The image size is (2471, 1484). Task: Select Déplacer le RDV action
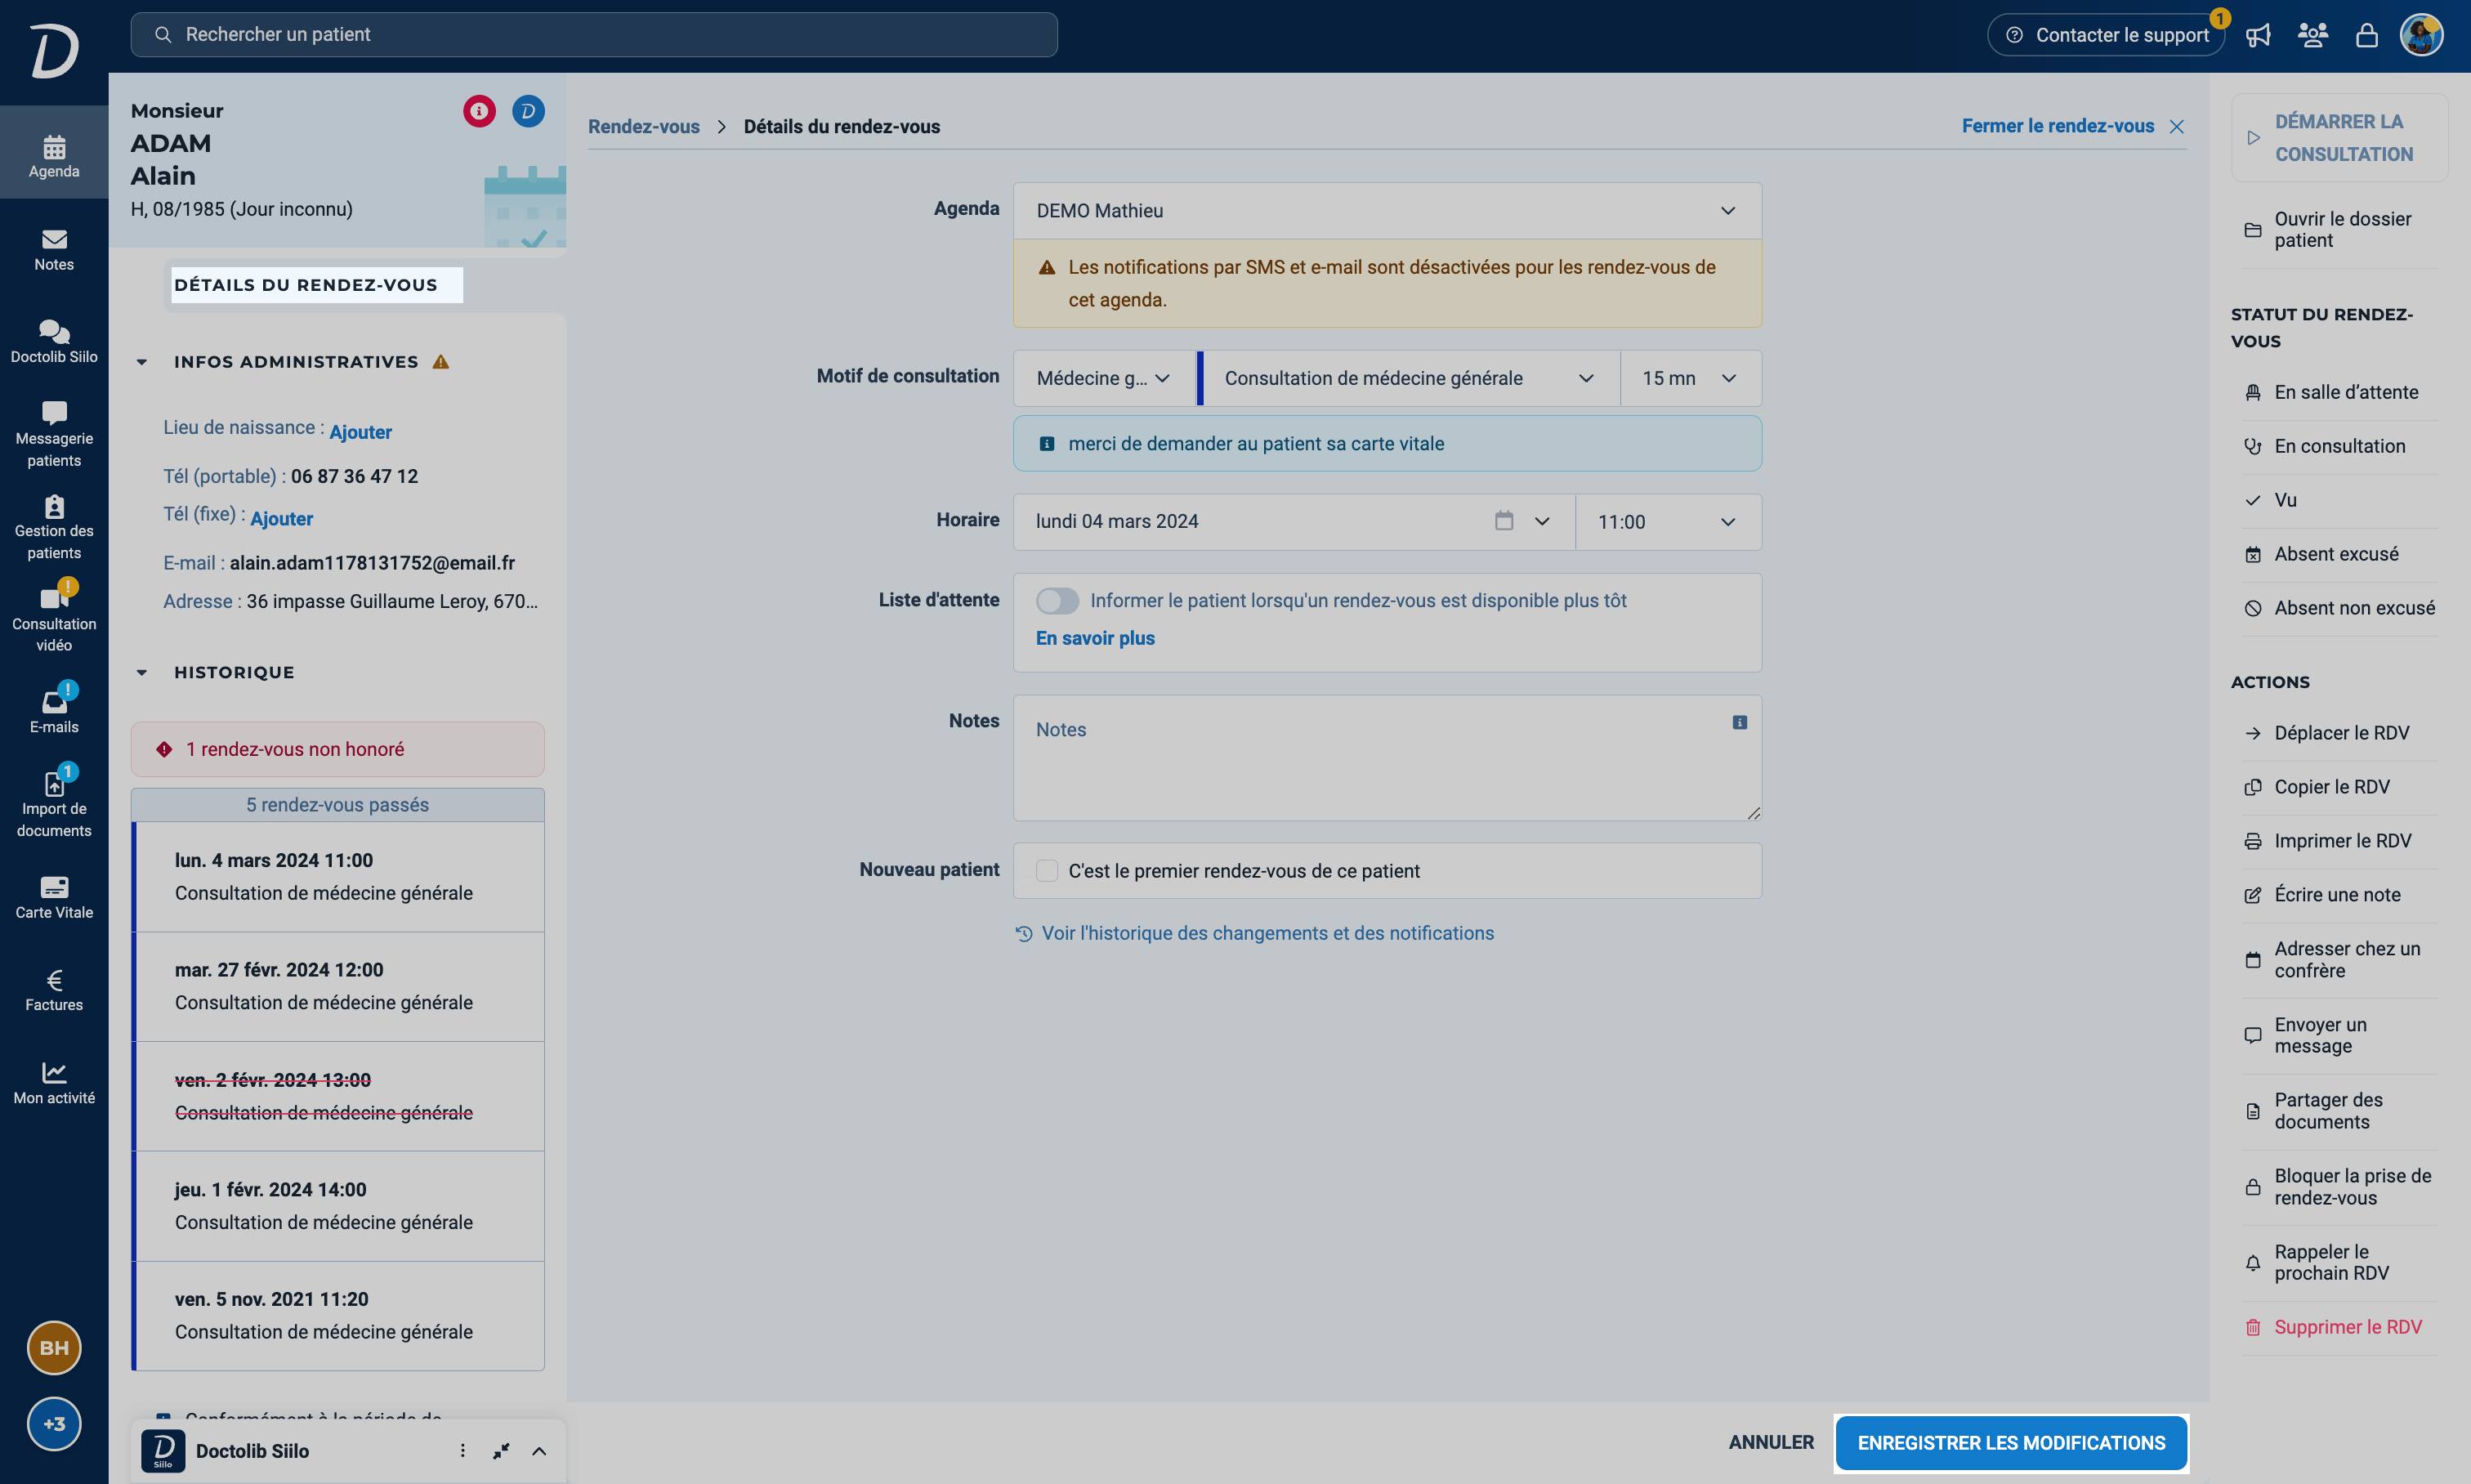click(x=2340, y=733)
